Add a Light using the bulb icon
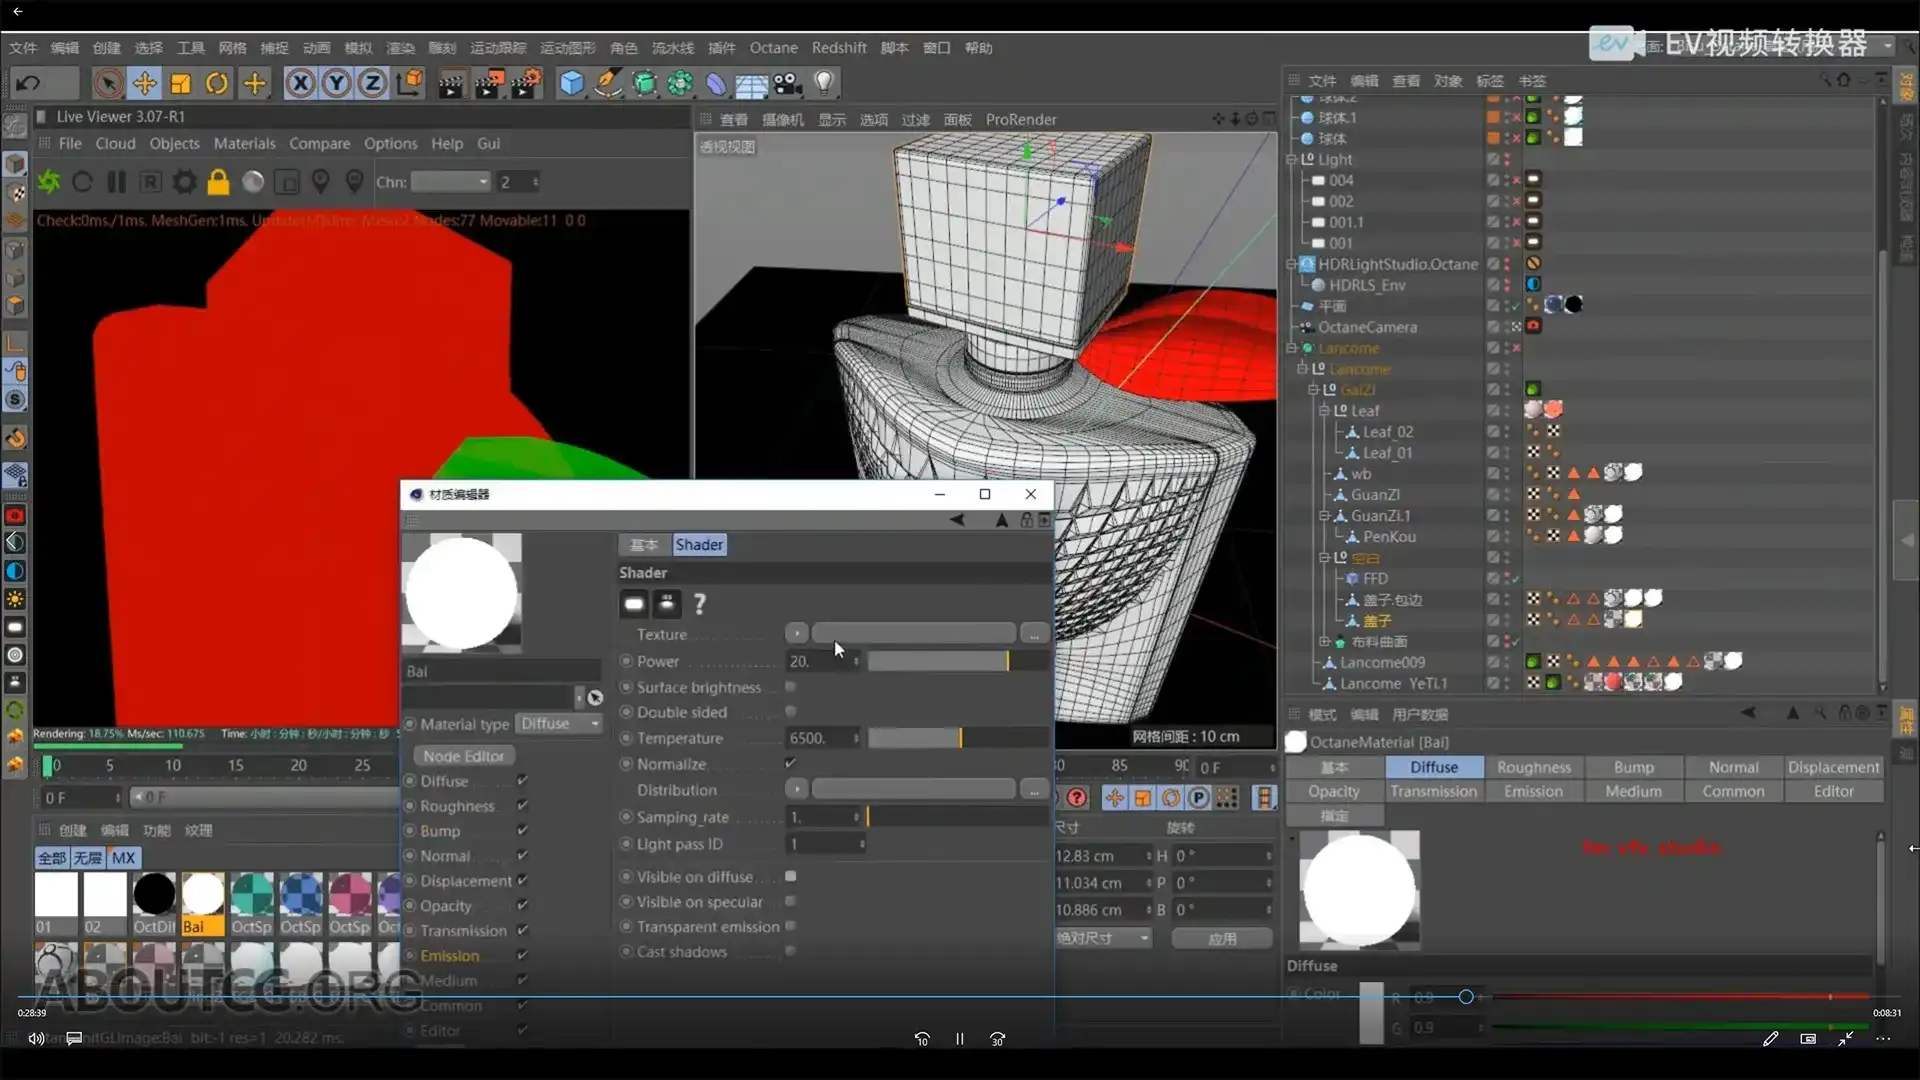1920x1080 pixels. point(823,83)
